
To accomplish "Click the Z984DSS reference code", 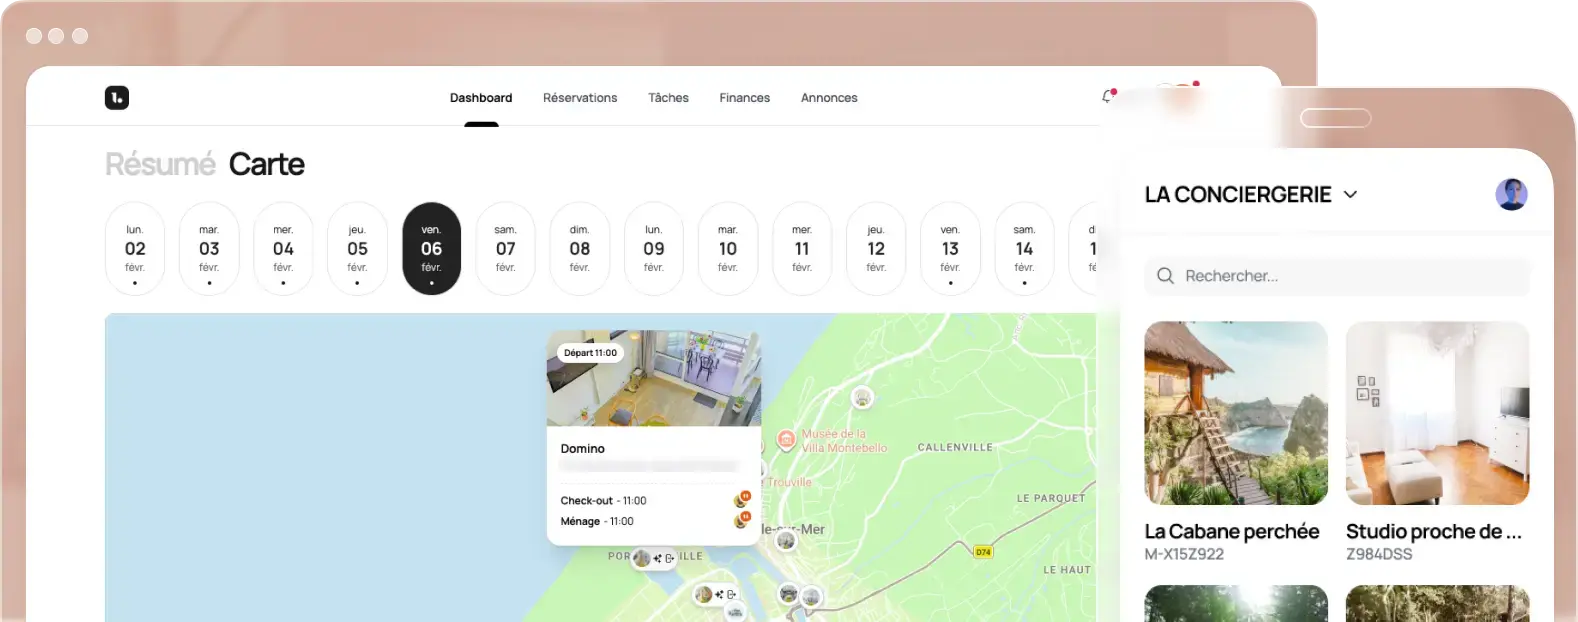I will 1379,554.
